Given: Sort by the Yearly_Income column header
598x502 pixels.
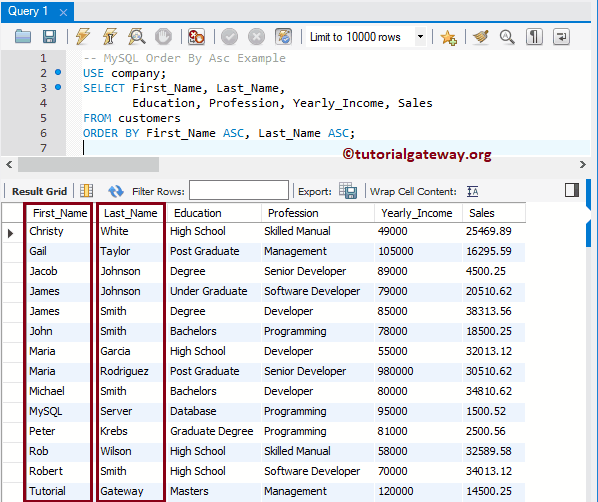Looking at the screenshot, I should pos(418,213).
